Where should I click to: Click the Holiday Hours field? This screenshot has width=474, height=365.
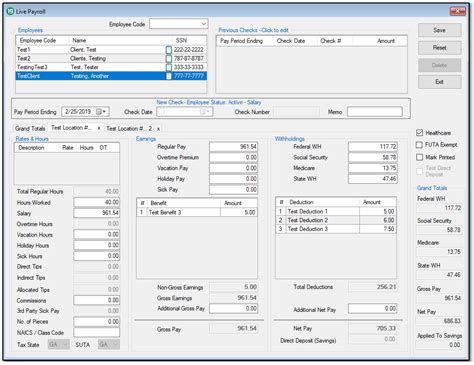(x=97, y=245)
